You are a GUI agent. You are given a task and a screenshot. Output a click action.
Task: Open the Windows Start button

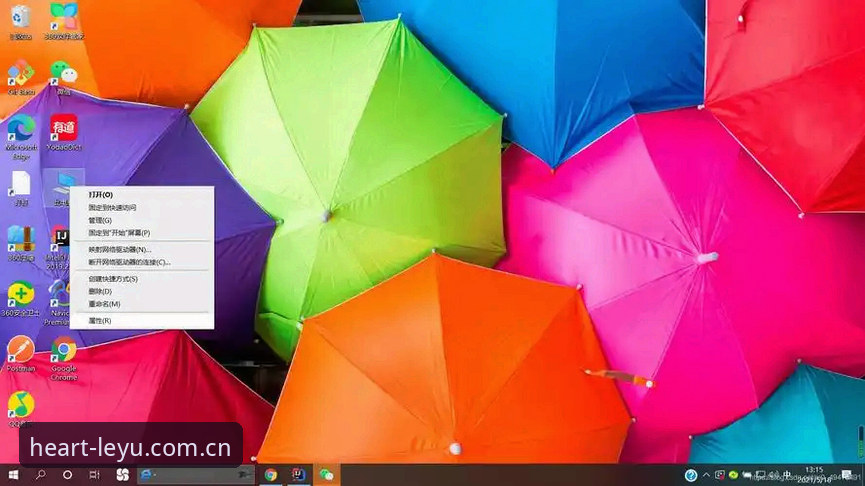(13, 475)
